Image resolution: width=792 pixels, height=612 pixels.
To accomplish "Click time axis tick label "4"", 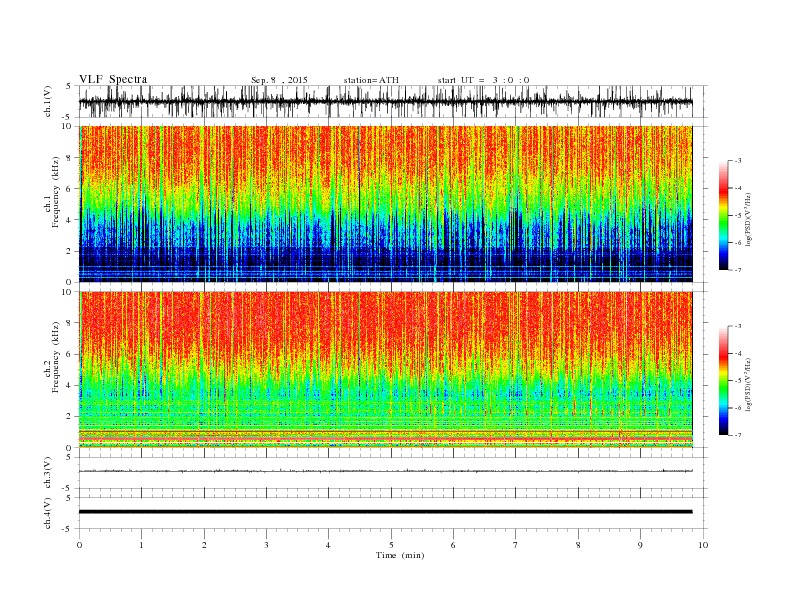I will tap(328, 545).
